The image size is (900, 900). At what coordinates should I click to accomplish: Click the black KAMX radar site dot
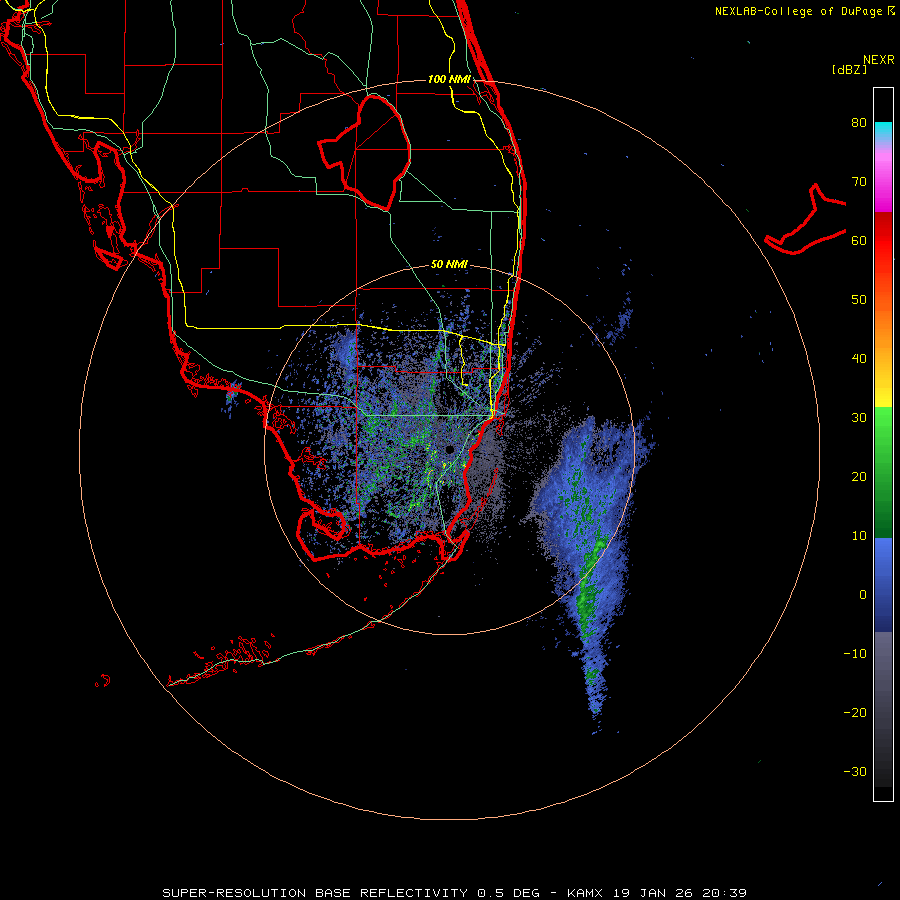[x=449, y=449]
